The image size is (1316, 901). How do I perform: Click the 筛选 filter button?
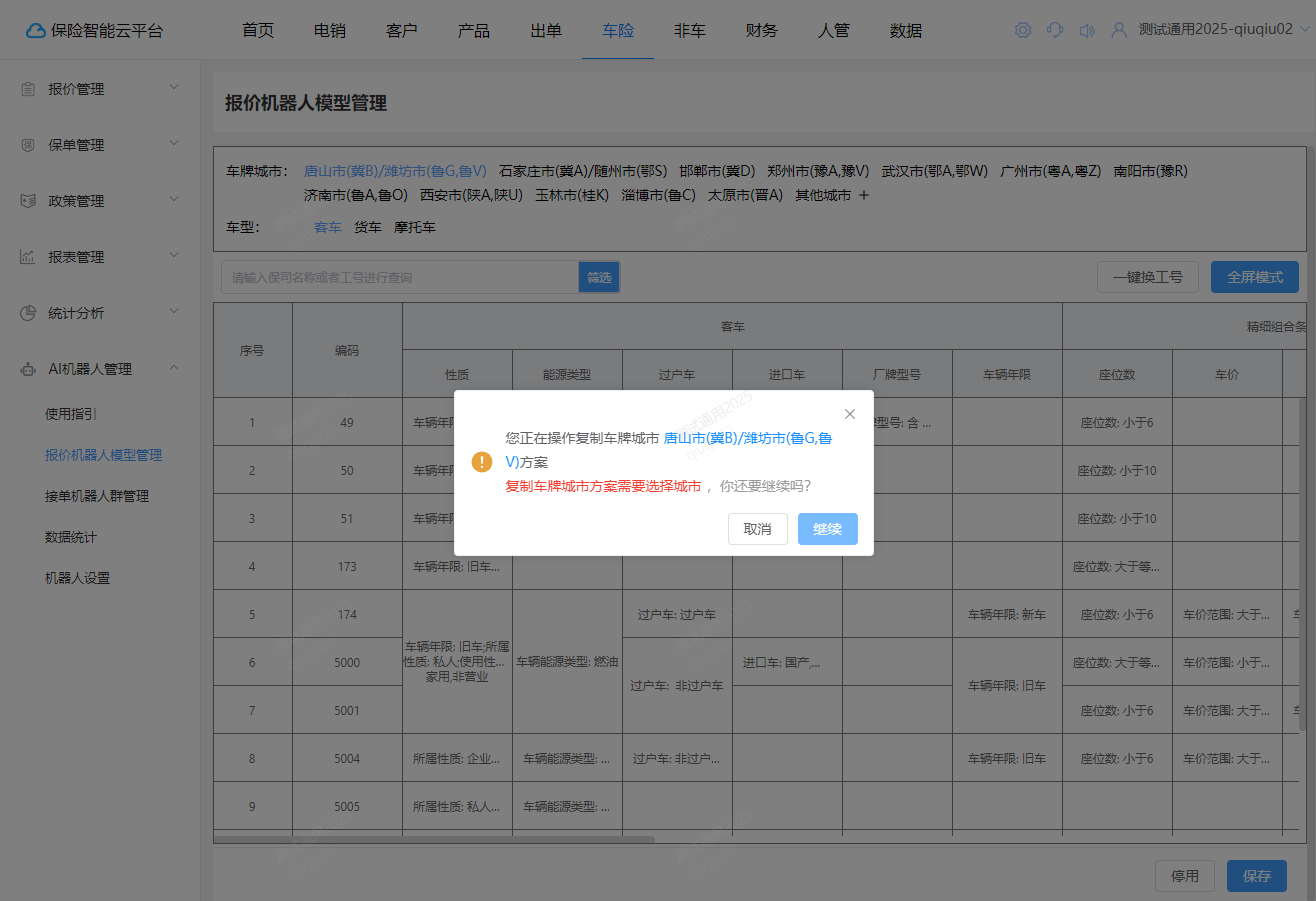point(599,277)
